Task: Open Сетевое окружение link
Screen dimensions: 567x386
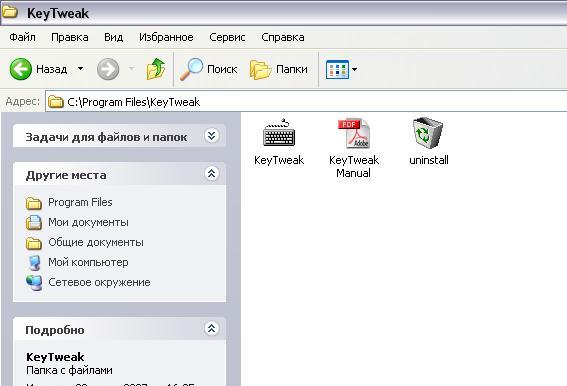Action: coord(99,282)
